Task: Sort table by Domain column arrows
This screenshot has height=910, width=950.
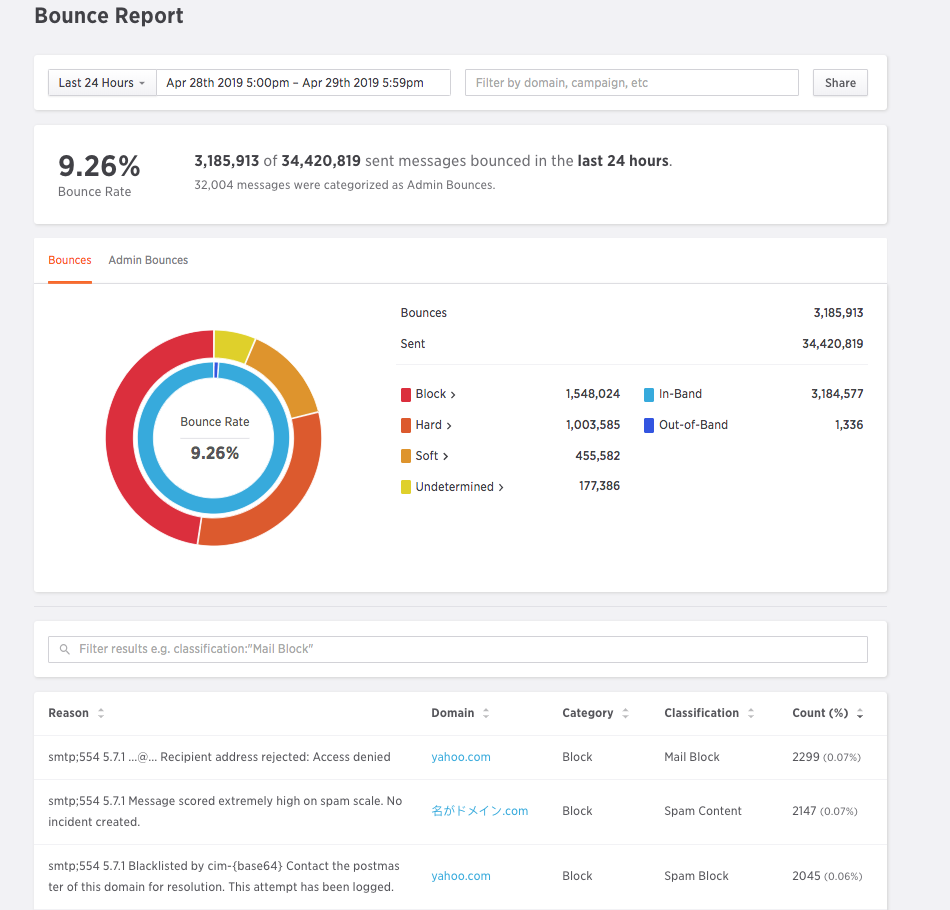Action: tap(486, 714)
